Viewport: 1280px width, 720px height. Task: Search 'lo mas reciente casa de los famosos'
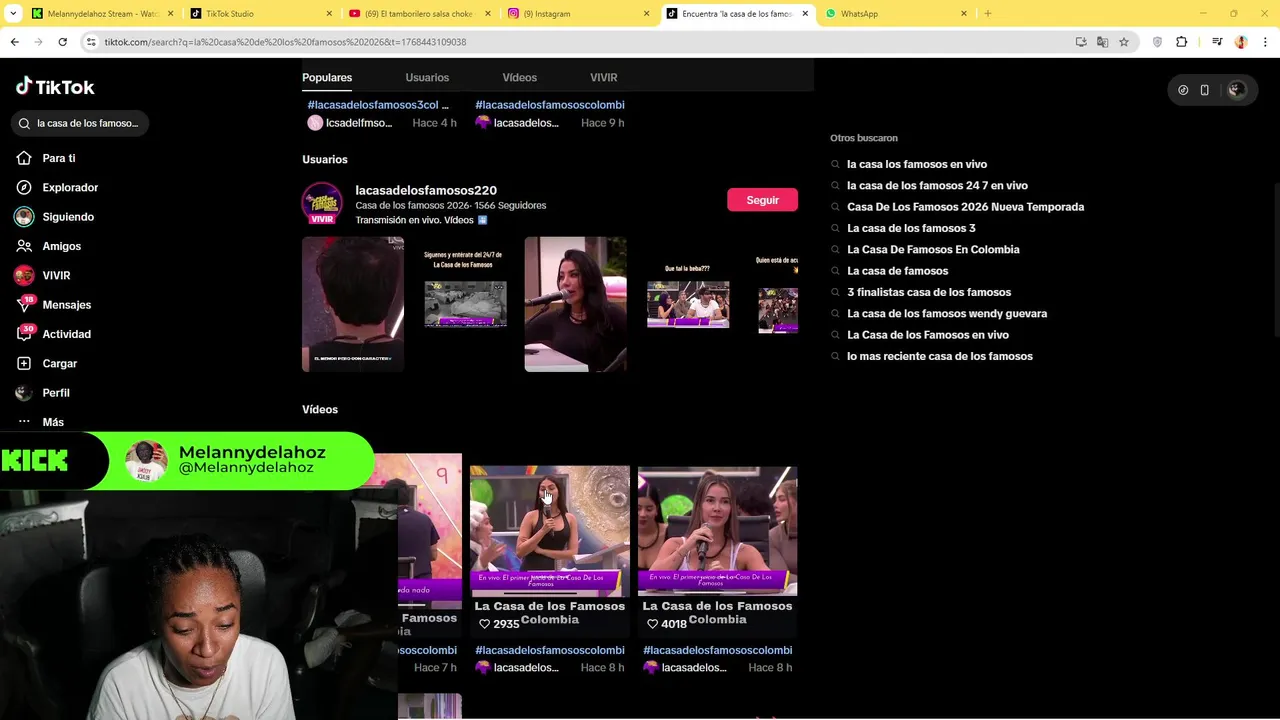pyautogui.click(x=939, y=356)
